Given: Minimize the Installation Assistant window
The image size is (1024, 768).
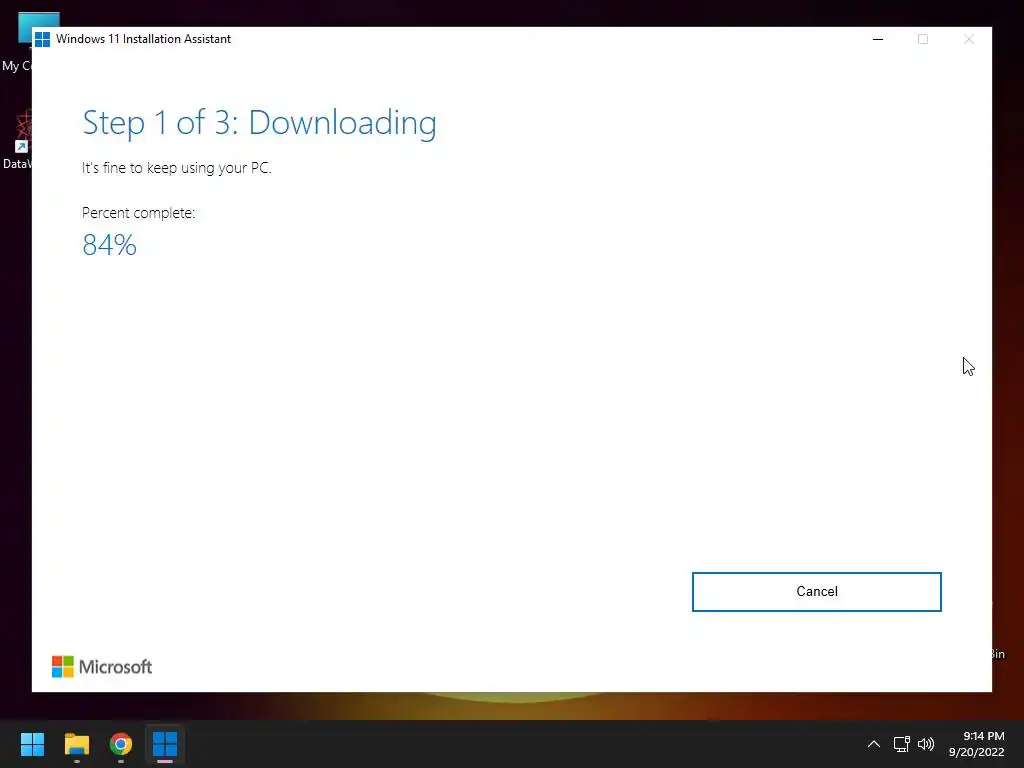Looking at the screenshot, I should [878, 39].
